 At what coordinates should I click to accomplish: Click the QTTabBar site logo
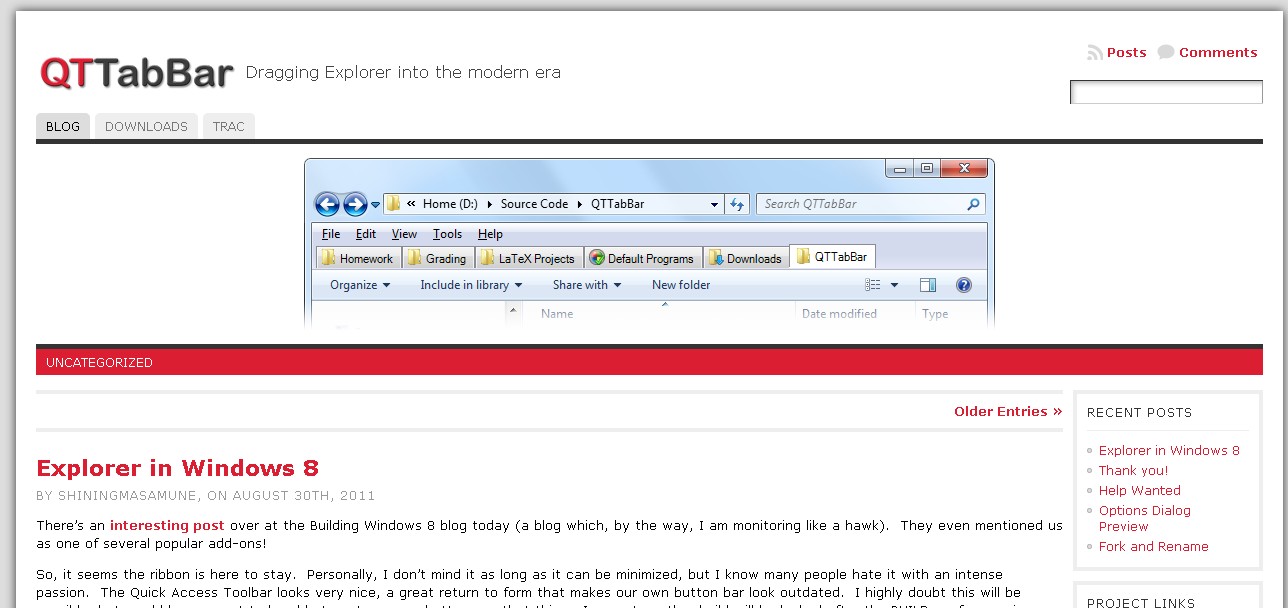[136, 73]
